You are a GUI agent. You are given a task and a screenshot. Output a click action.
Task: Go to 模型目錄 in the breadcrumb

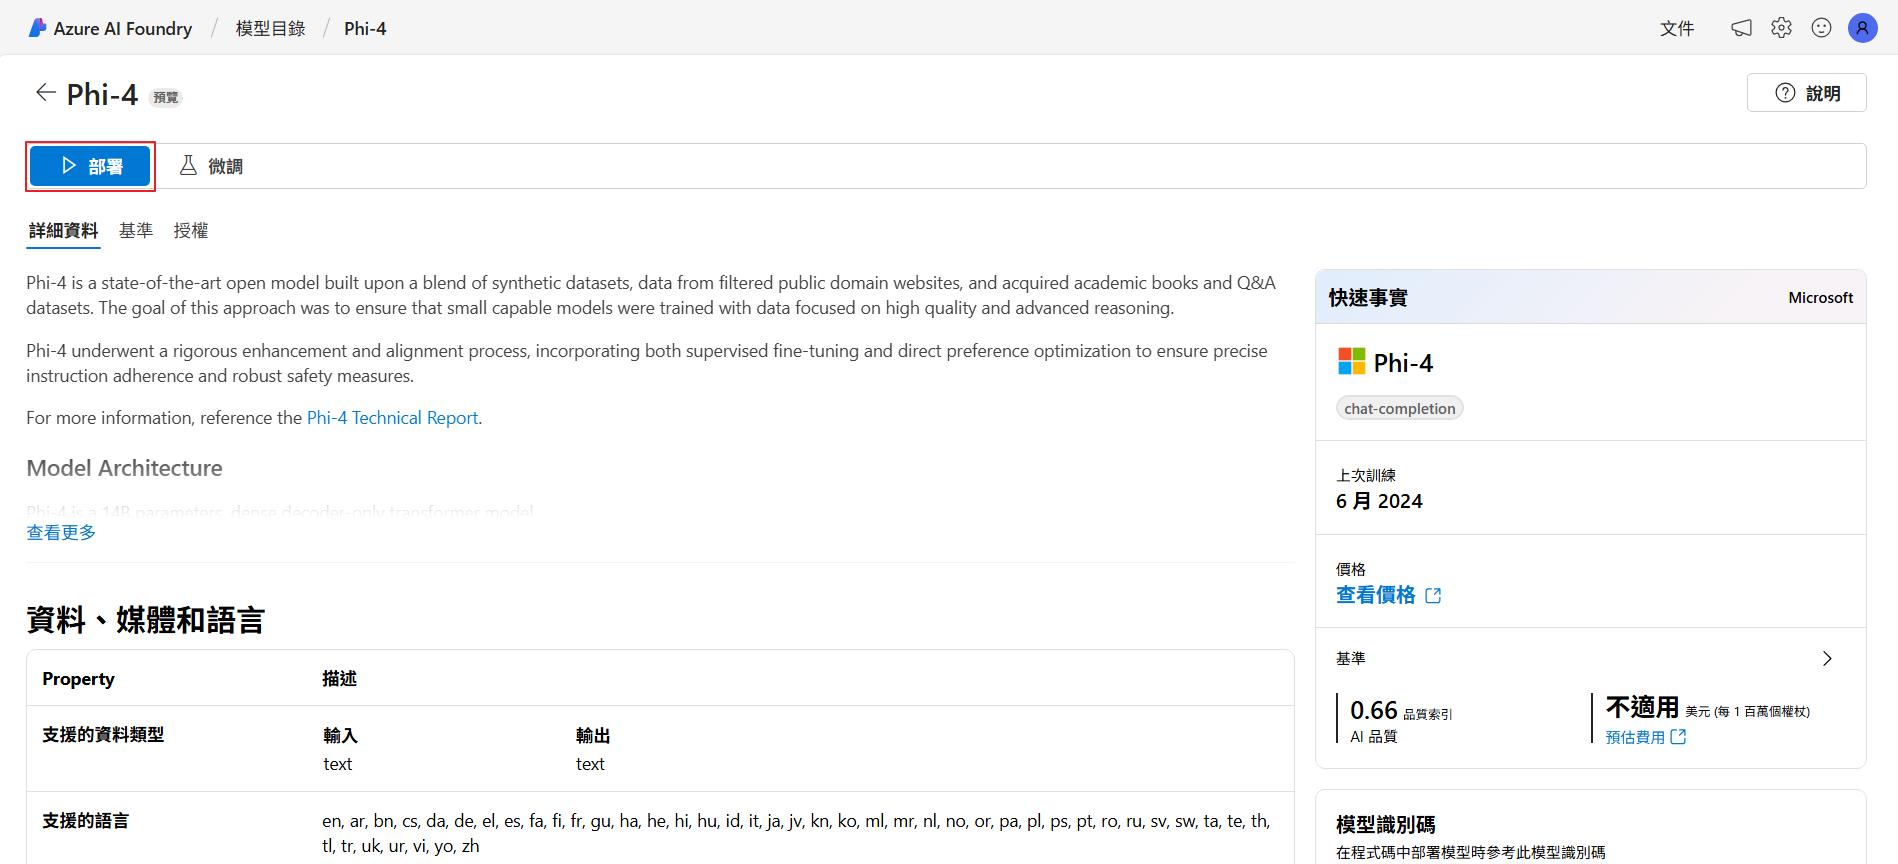pos(270,28)
